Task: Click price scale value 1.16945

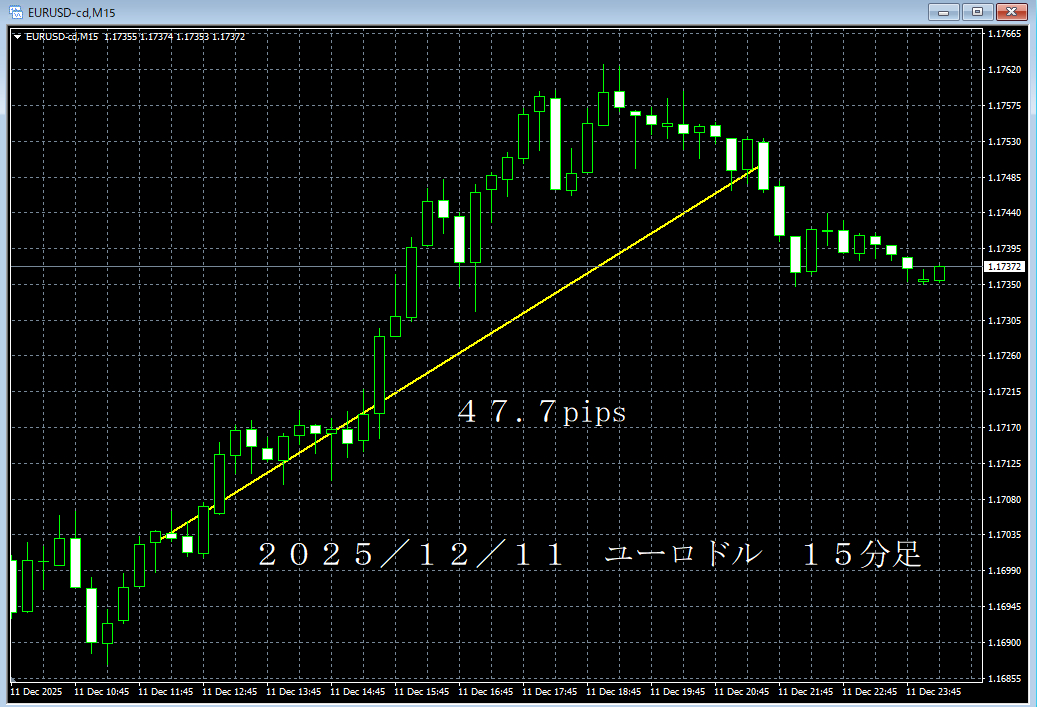Action: tap(1004, 606)
